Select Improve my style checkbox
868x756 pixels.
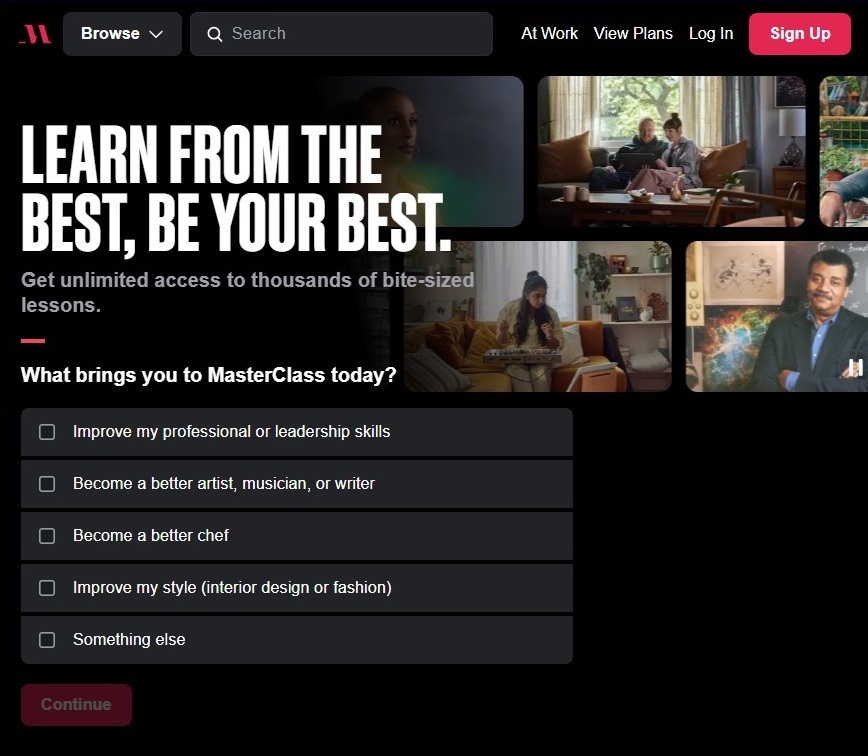coord(47,588)
